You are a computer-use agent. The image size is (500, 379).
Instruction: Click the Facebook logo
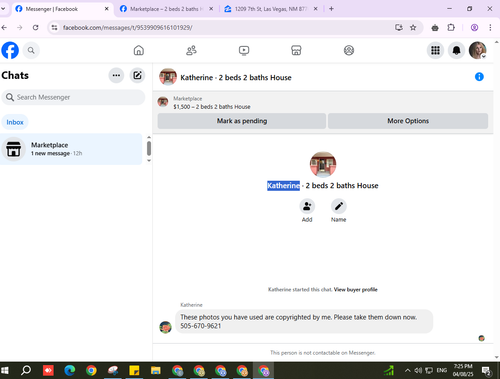[x=10, y=50]
